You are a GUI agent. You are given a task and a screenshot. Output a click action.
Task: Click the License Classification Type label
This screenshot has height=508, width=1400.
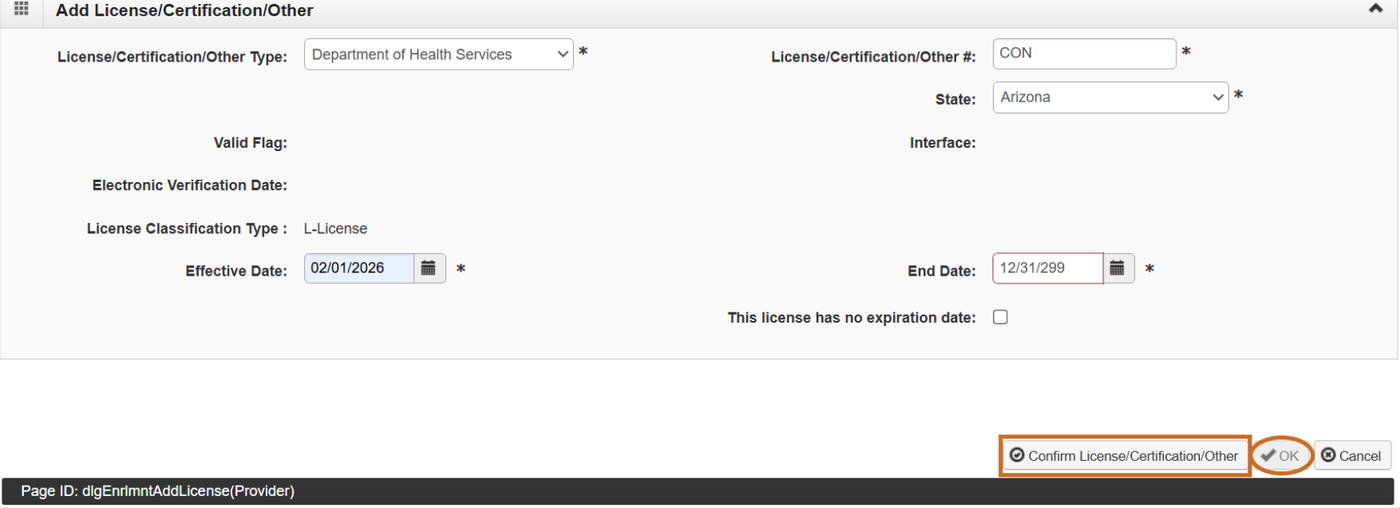tap(187, 229)
